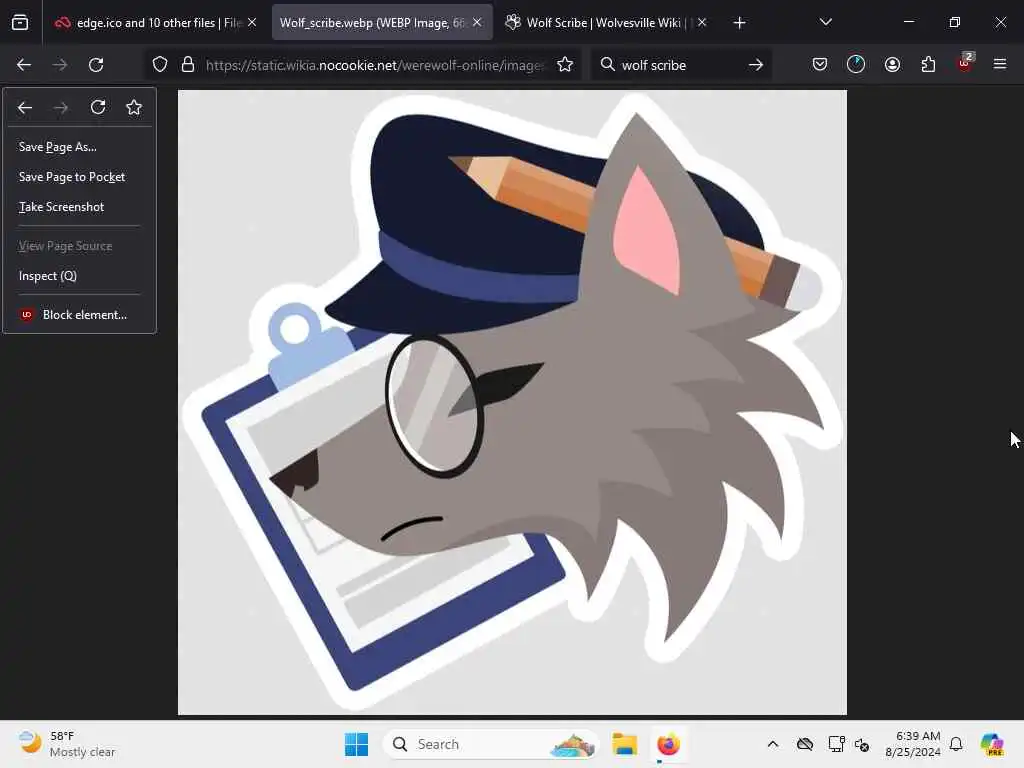Open the taskbar clock showing 6:39 AM
The image size is (1024, 768).
(x=913, y=744)
